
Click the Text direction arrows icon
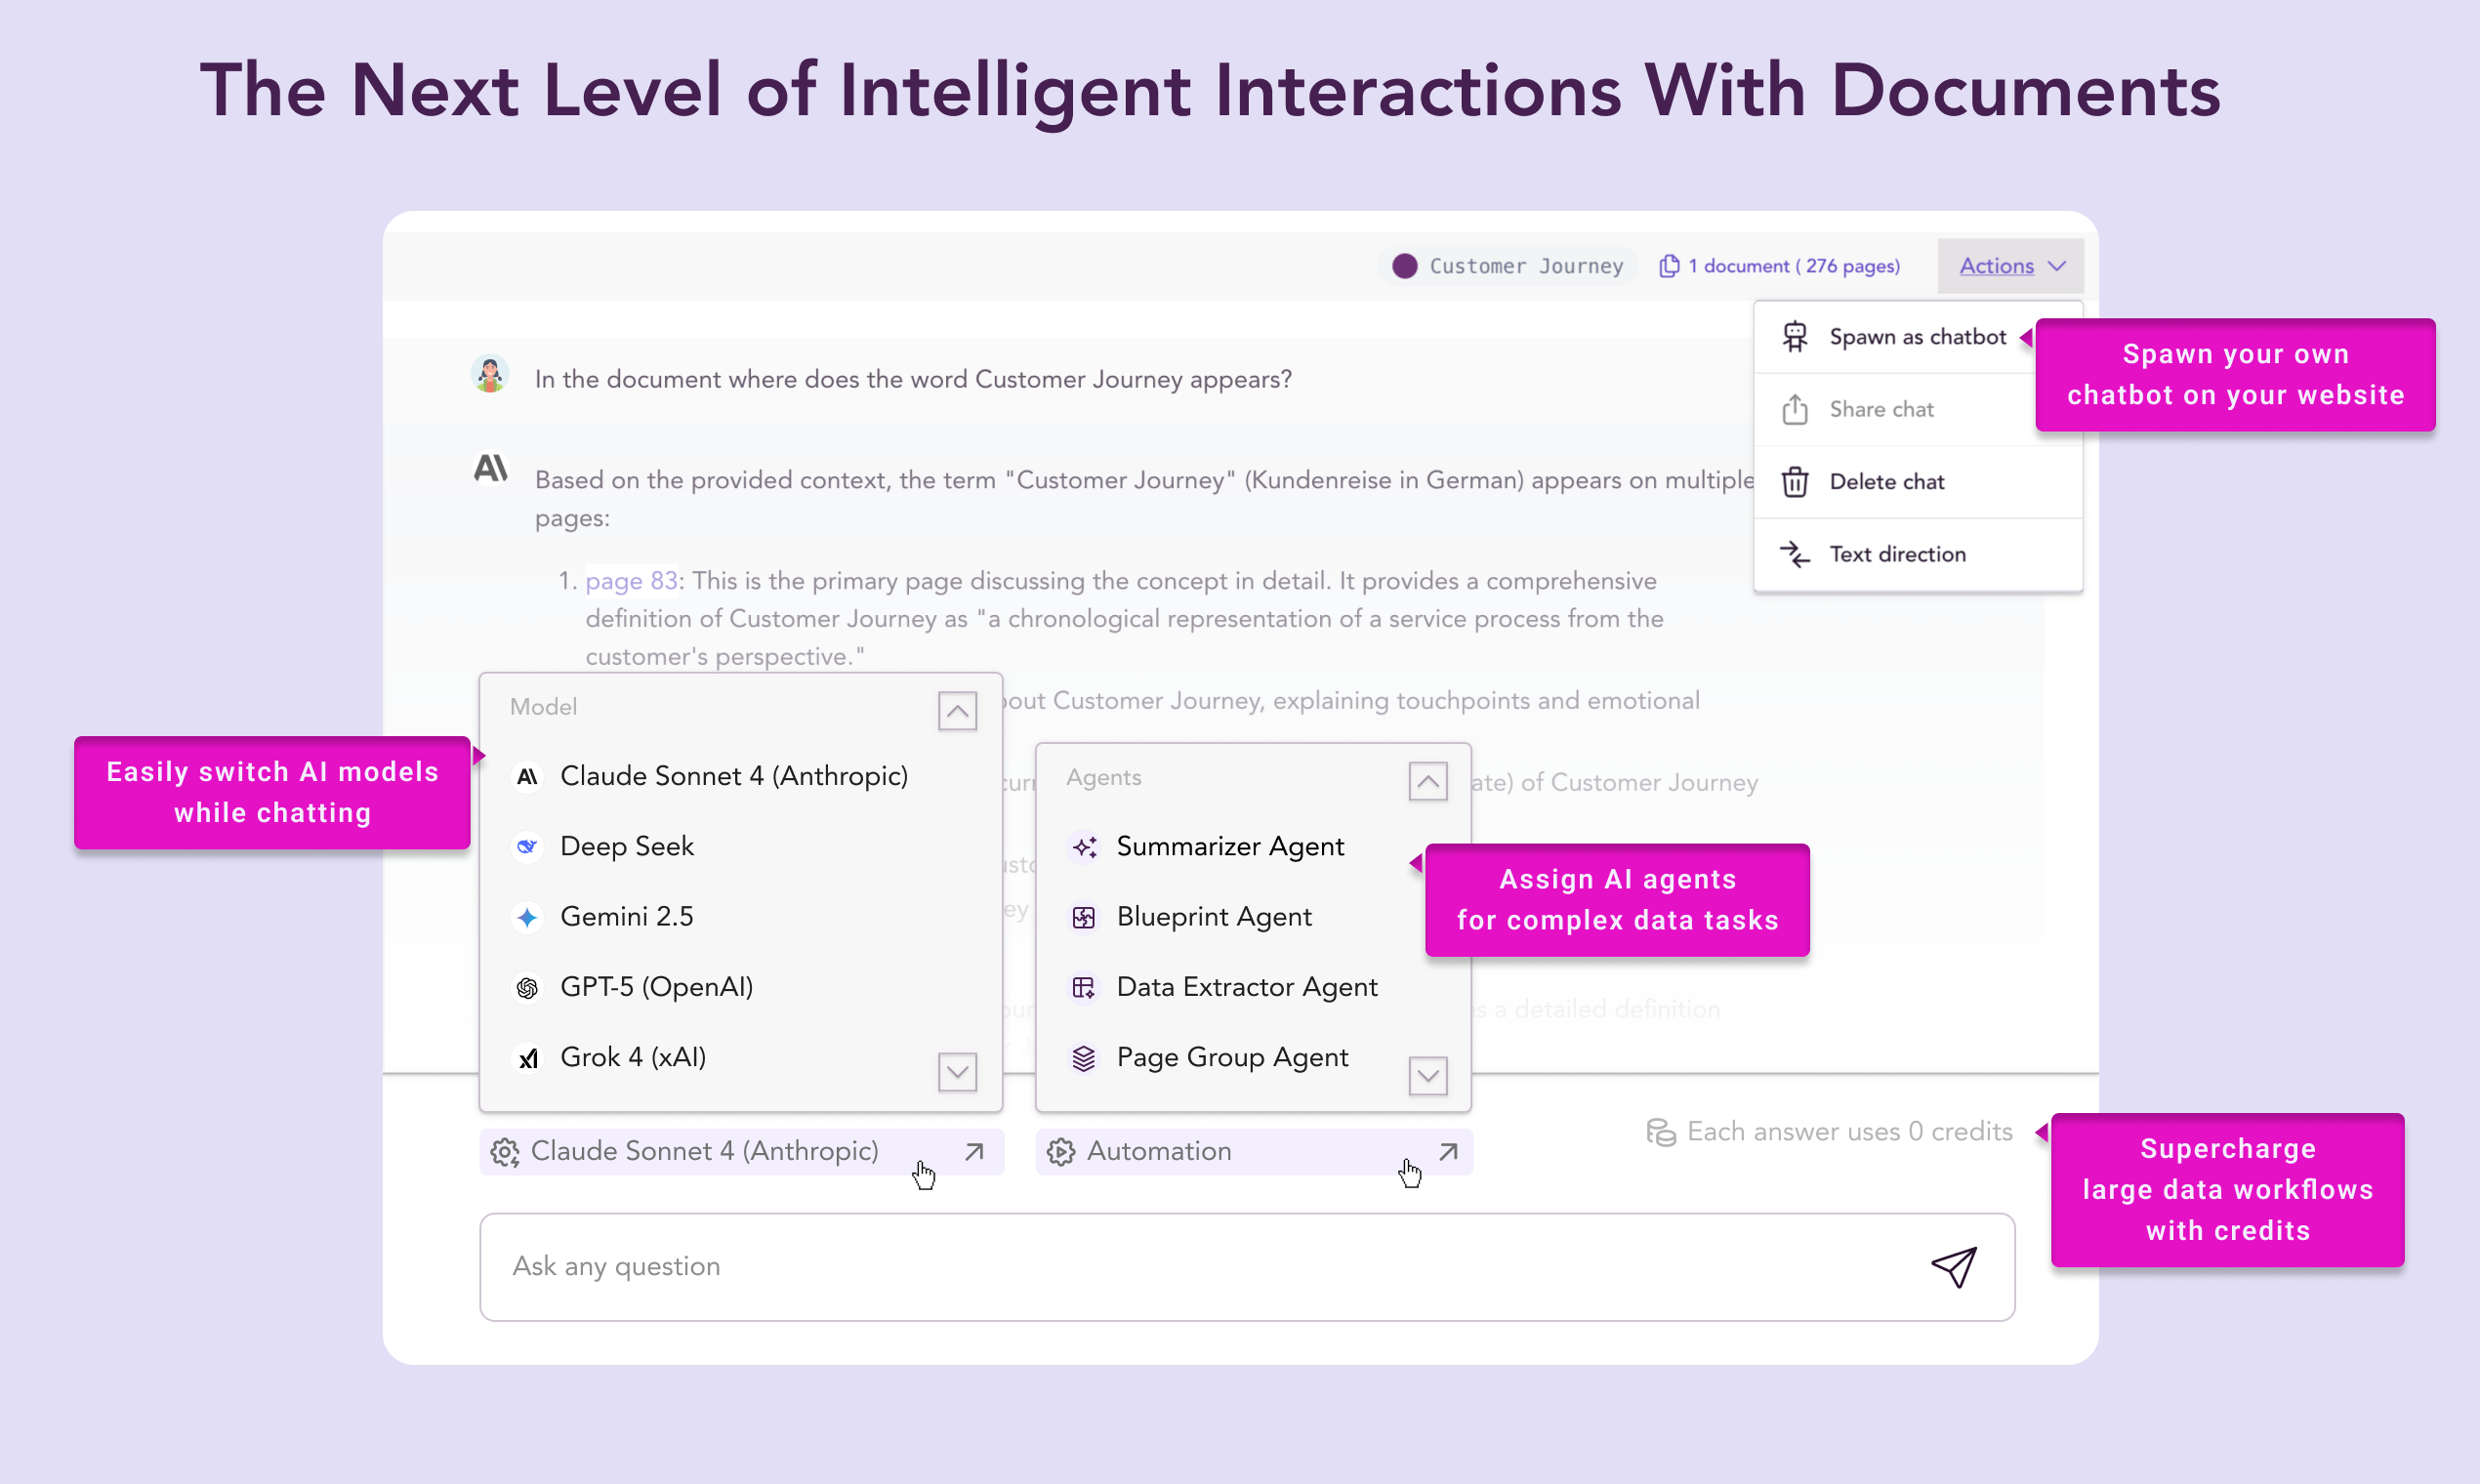point(1795,554)
